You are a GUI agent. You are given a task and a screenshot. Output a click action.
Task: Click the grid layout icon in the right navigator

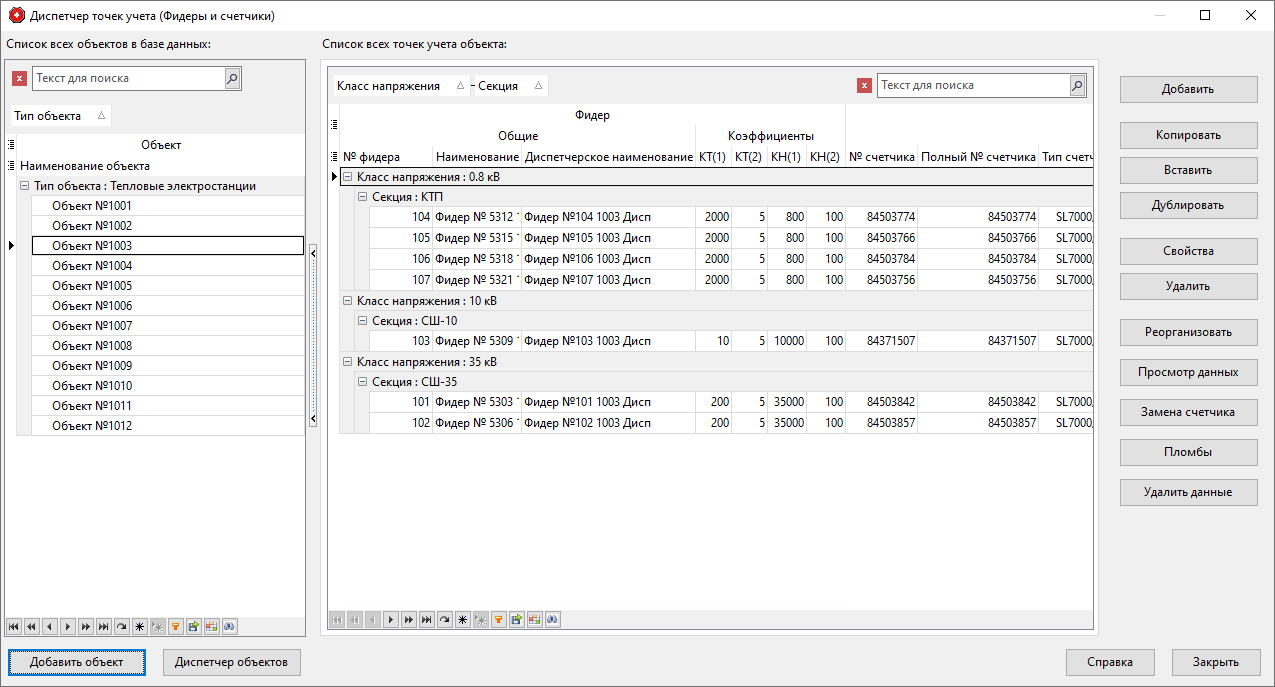coord(535,619)
